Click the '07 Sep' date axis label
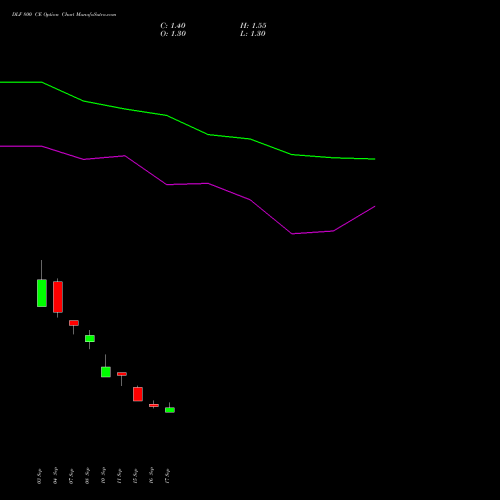This screenshot has height=500, width=500. click(71, 476)
